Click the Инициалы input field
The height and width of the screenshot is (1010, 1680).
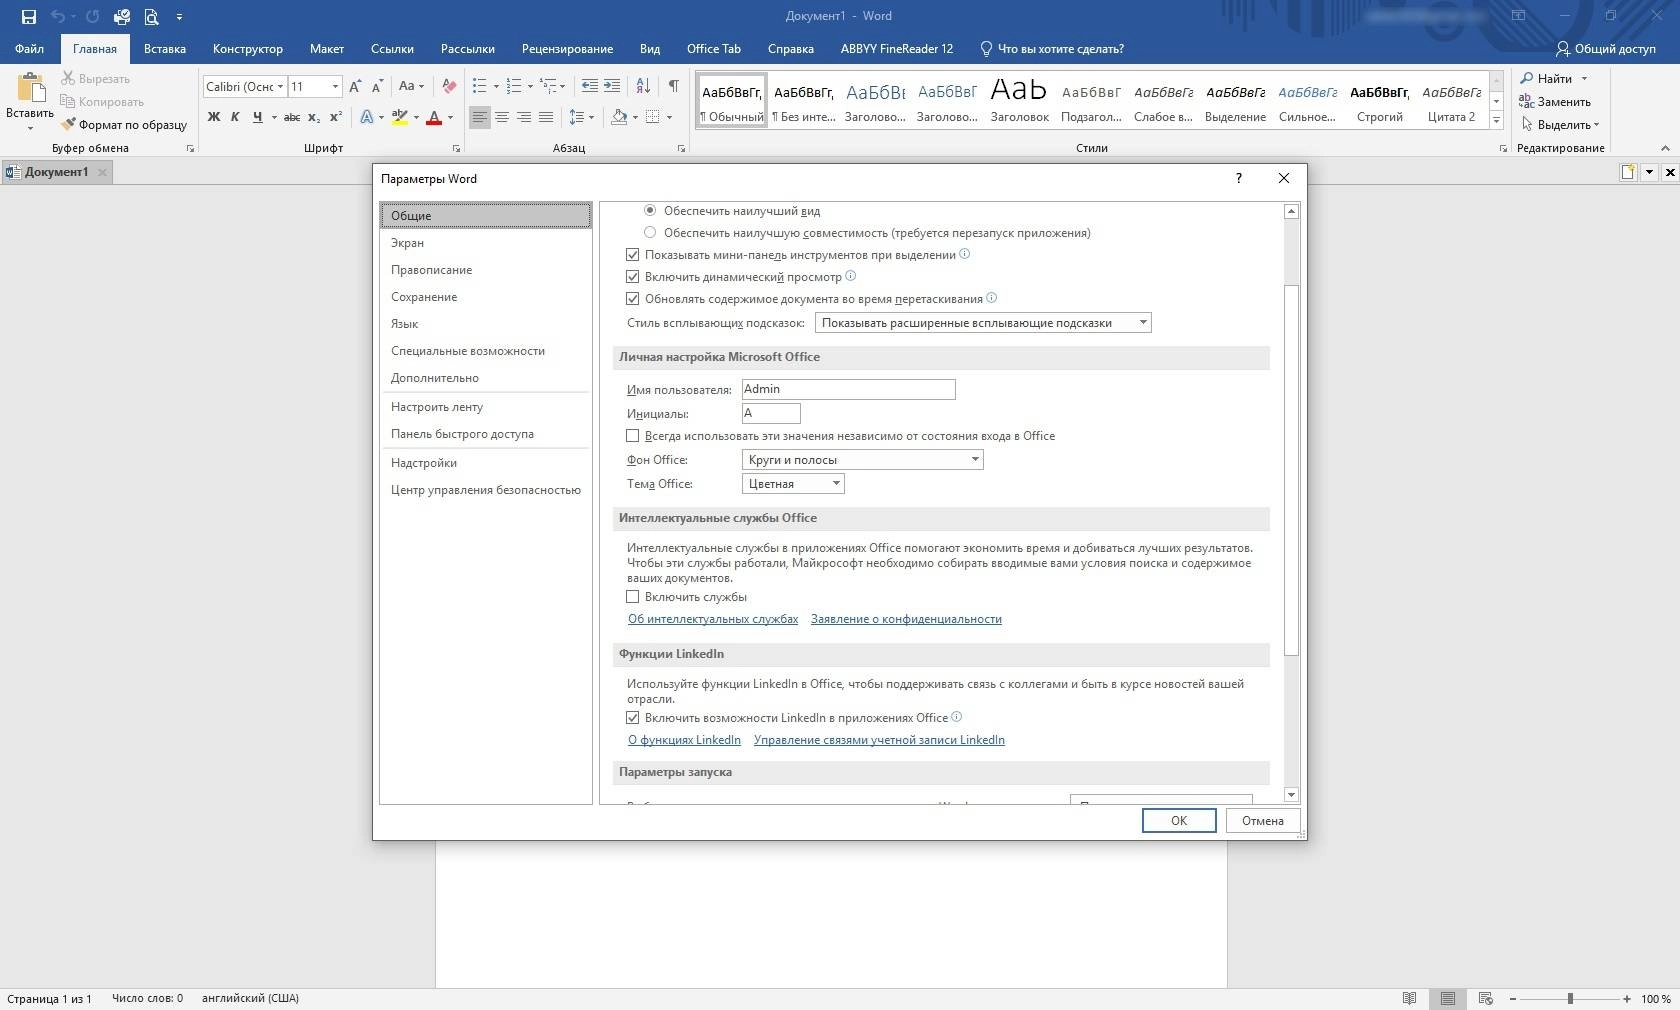(771, 413)
